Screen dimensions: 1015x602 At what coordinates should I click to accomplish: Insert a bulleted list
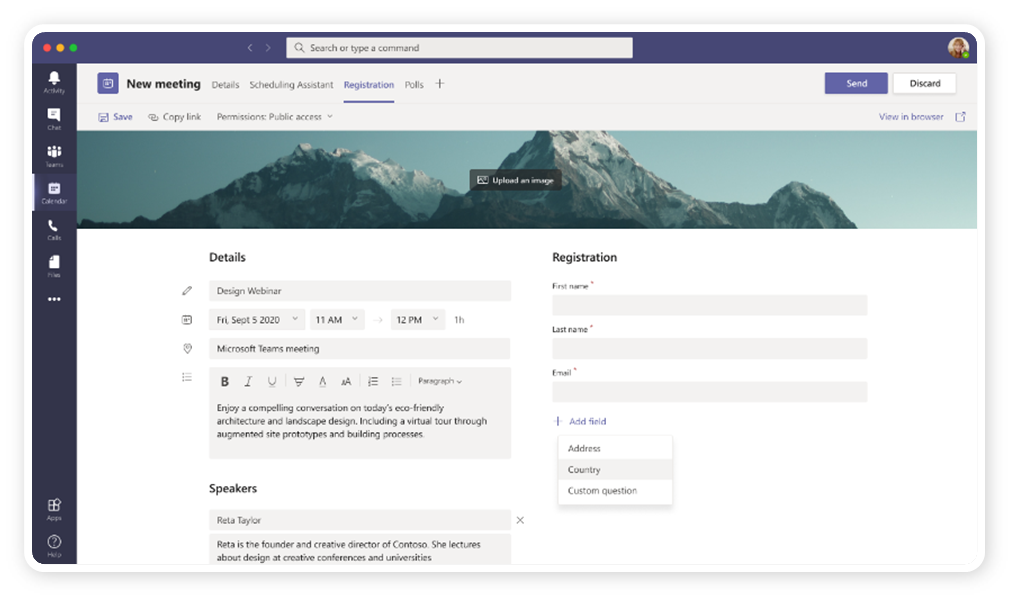coord(397,382)
